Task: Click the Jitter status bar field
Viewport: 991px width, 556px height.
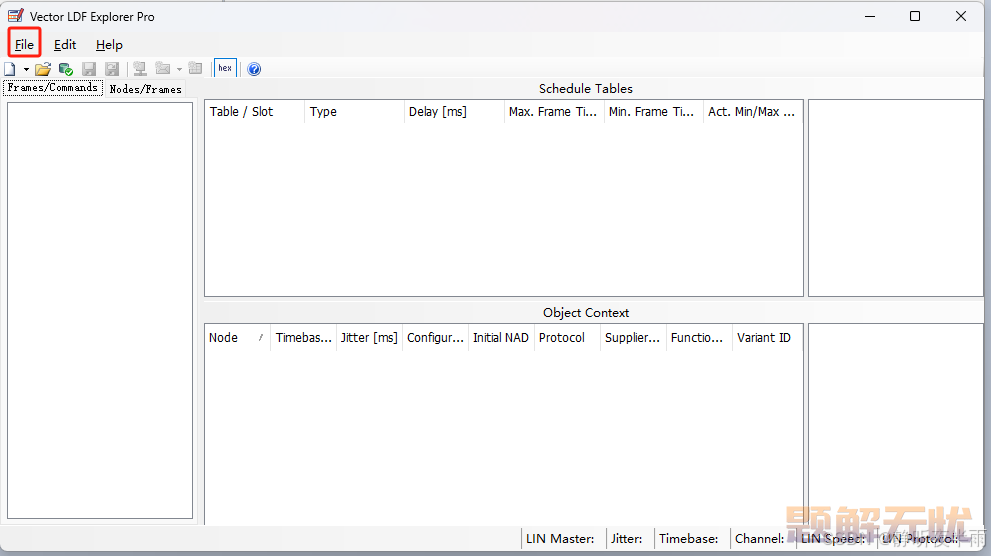Action: [629, 539]
